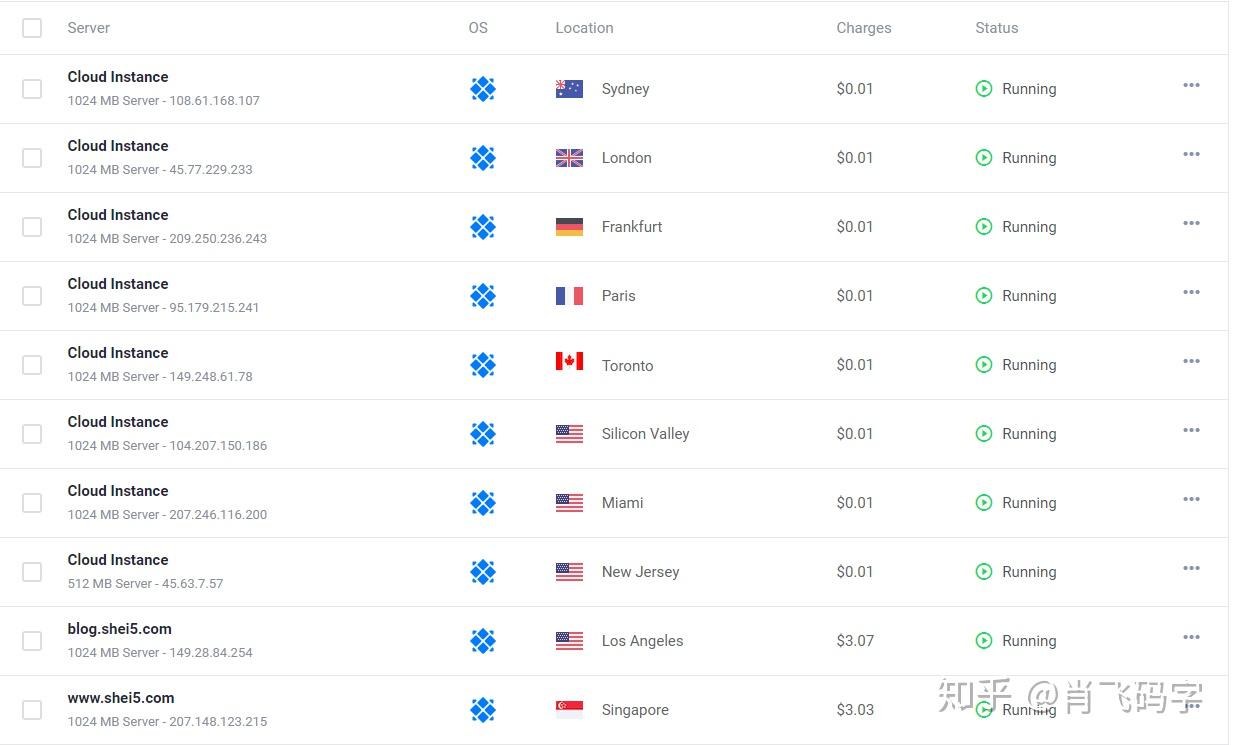Select the www.shei5.com server checkbox
The width and height of the screenshot is (1235, 745).
32,710
